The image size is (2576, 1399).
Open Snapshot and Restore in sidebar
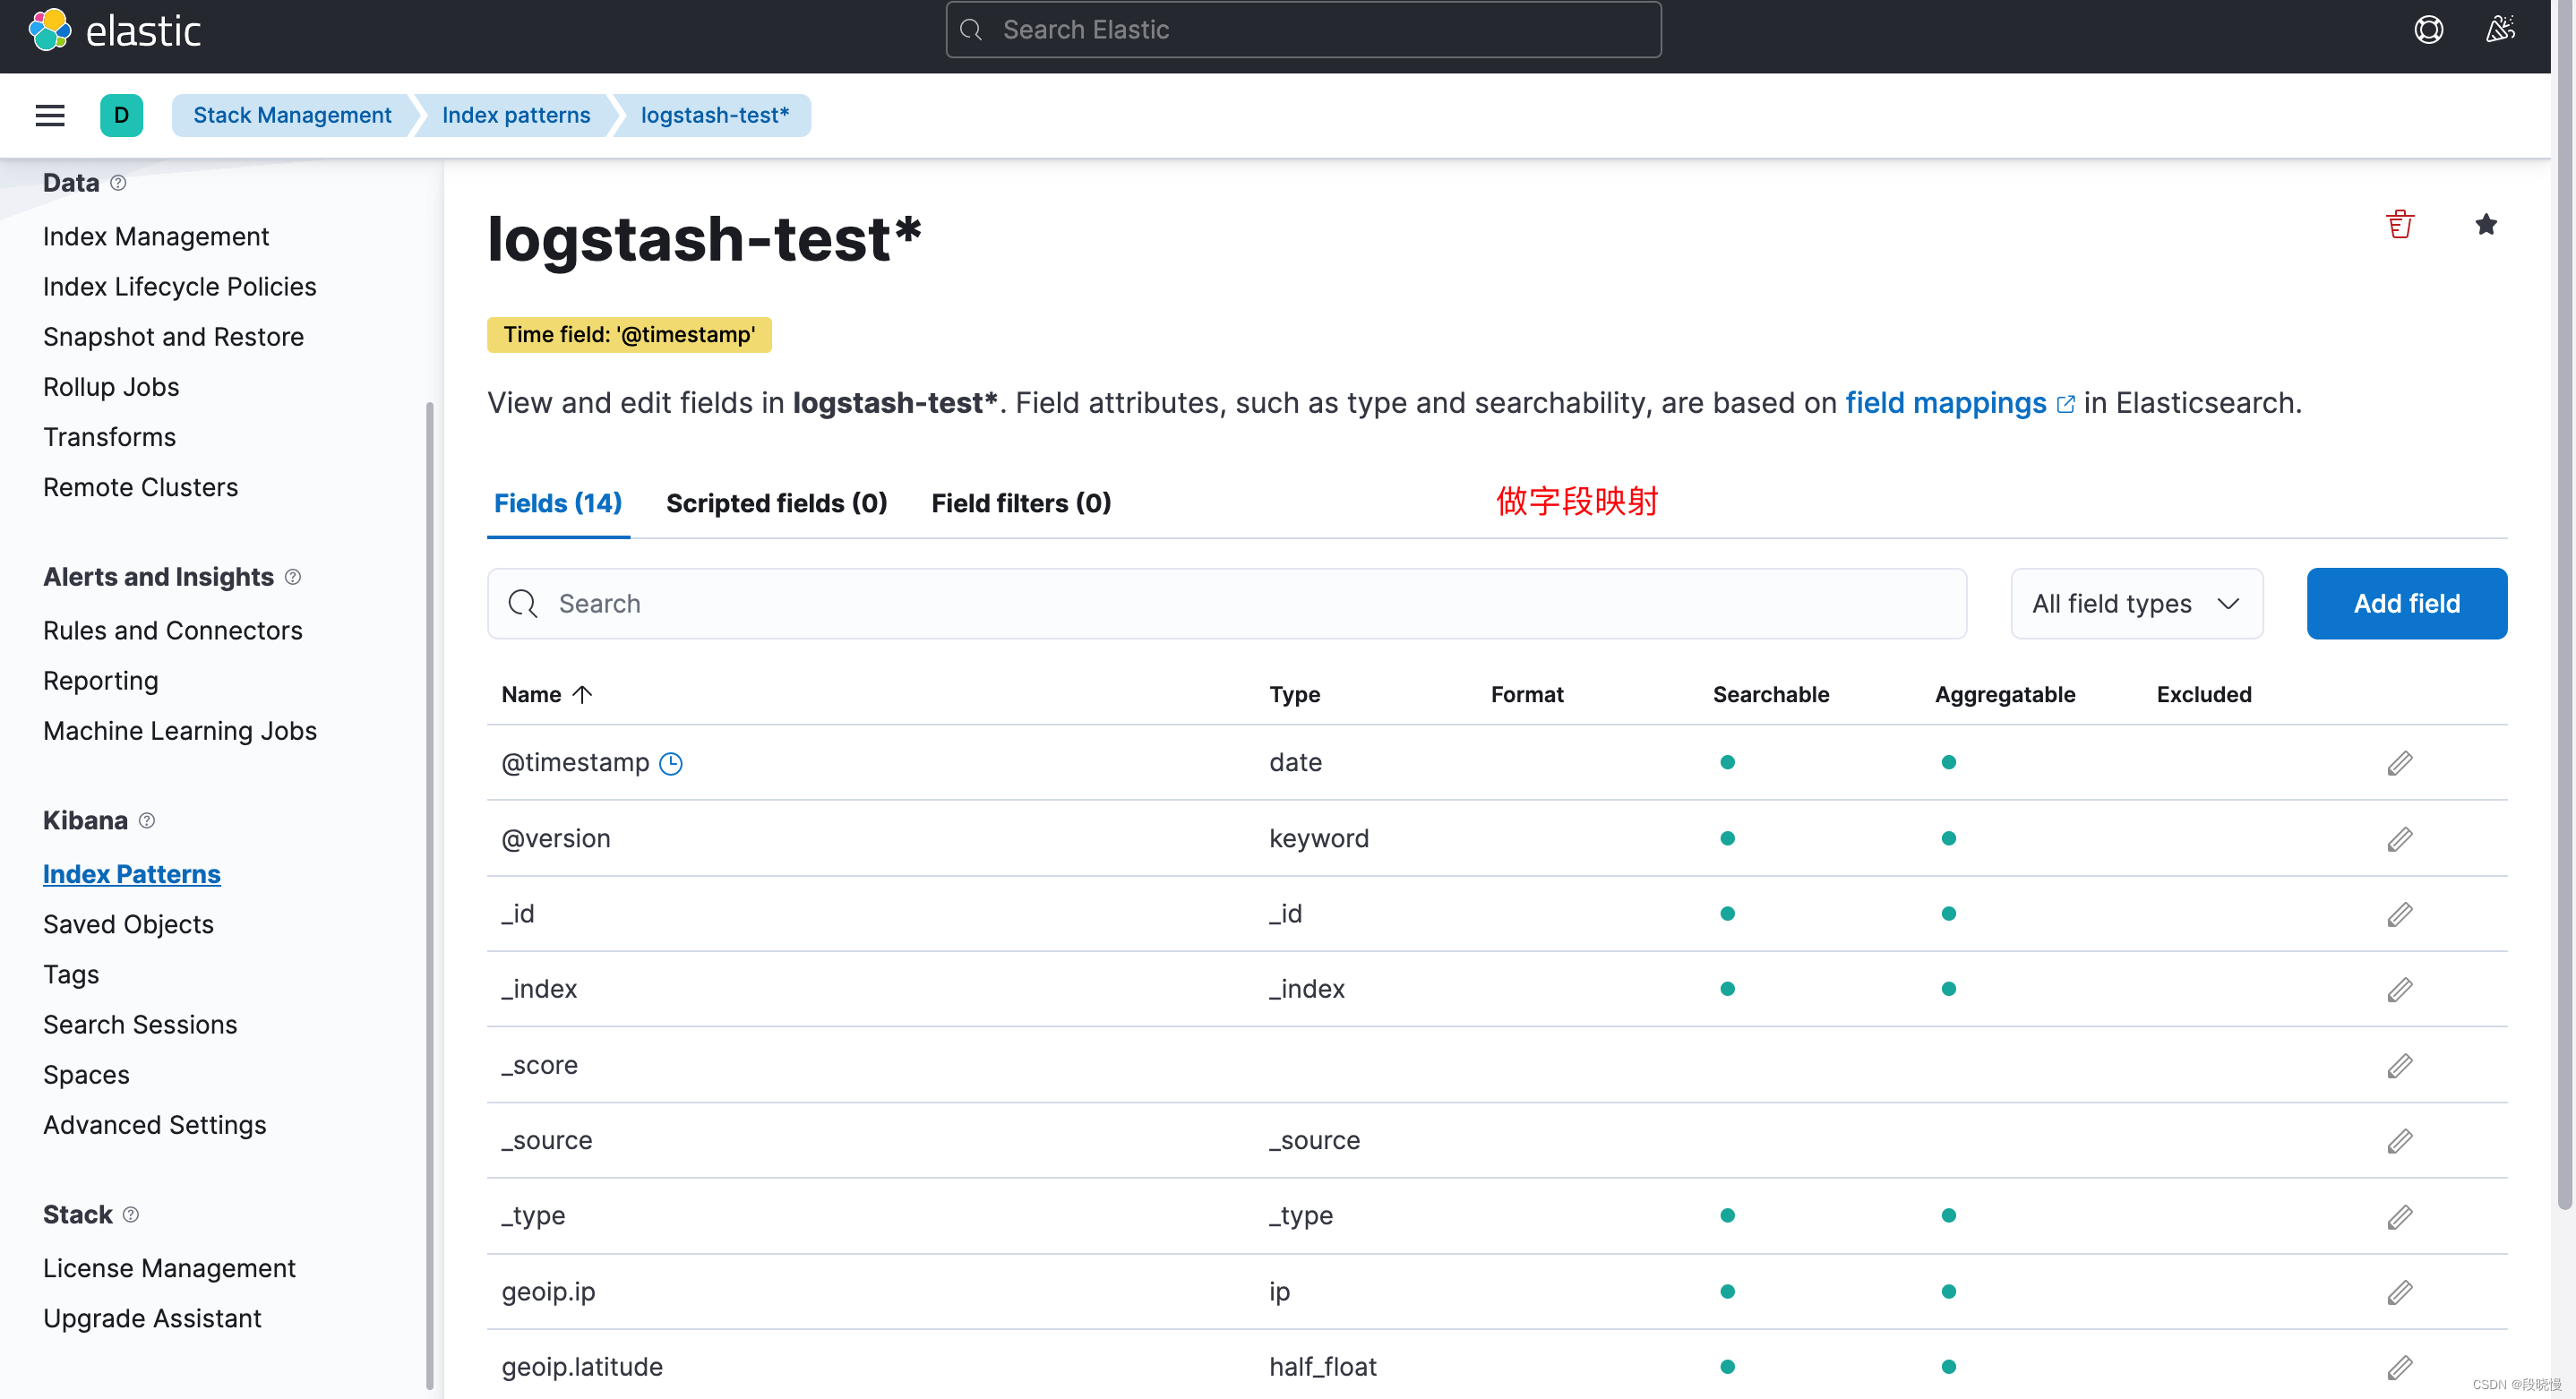pyautogui.click(x=174, y=337)
